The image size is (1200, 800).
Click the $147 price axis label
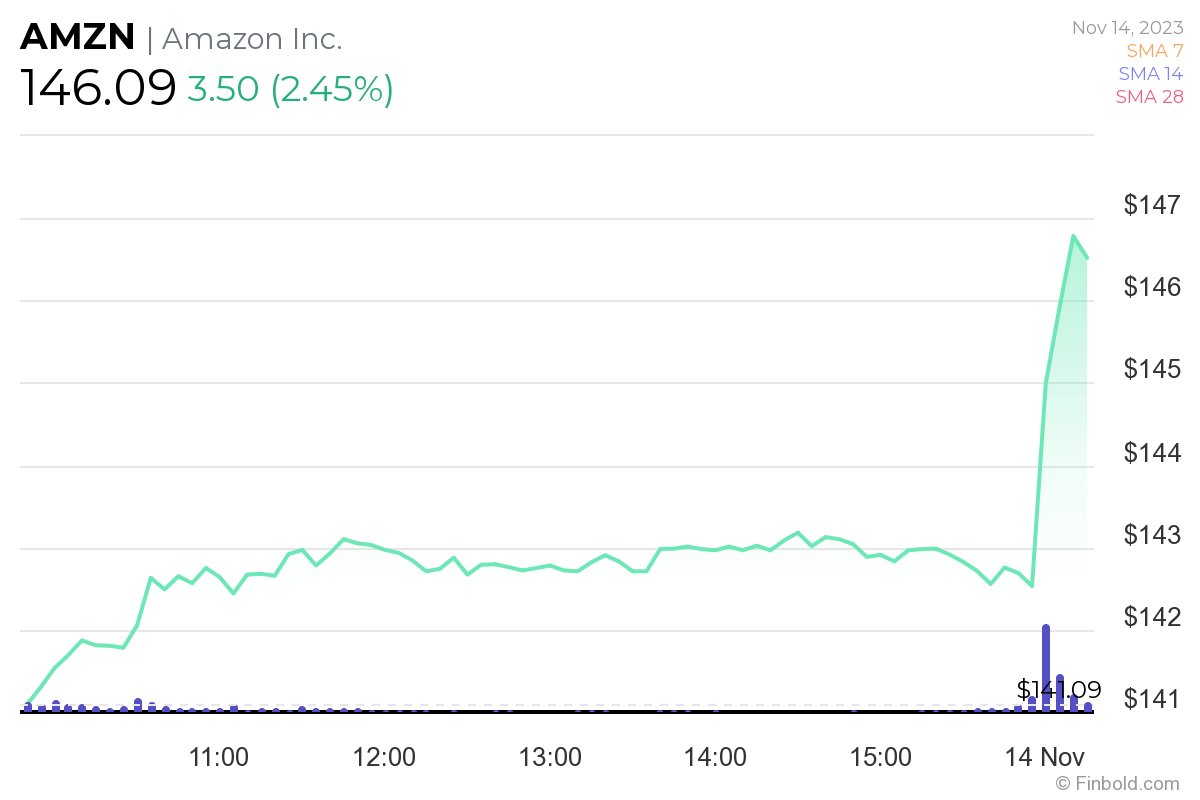tap(1152, 206)
